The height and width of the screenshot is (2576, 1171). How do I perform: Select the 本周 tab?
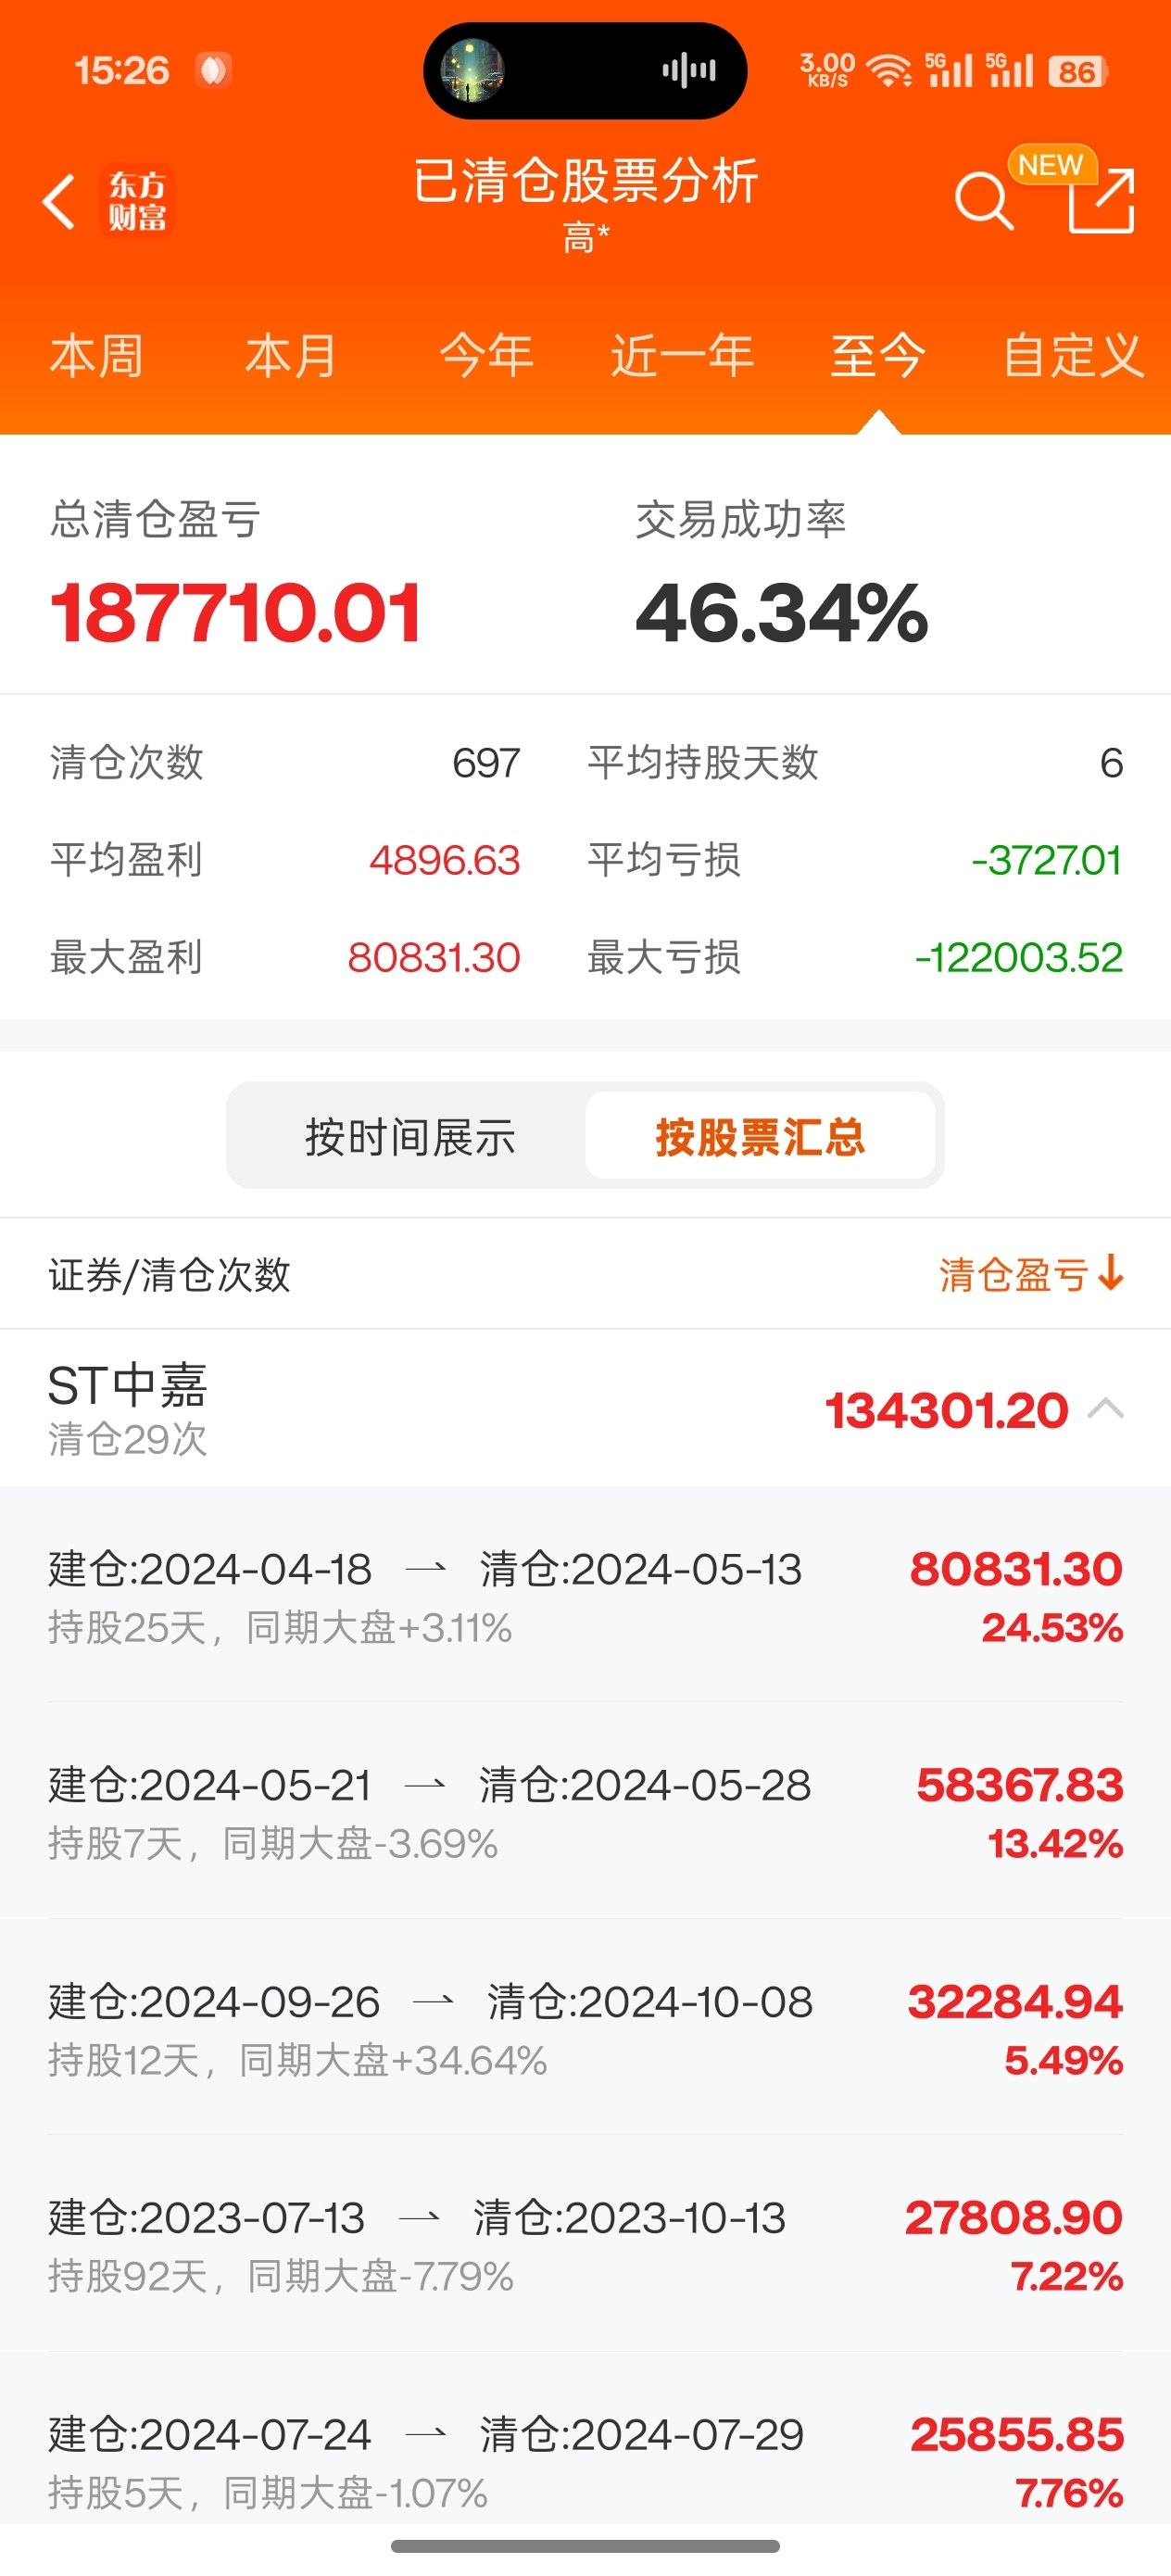coord(97,356)
